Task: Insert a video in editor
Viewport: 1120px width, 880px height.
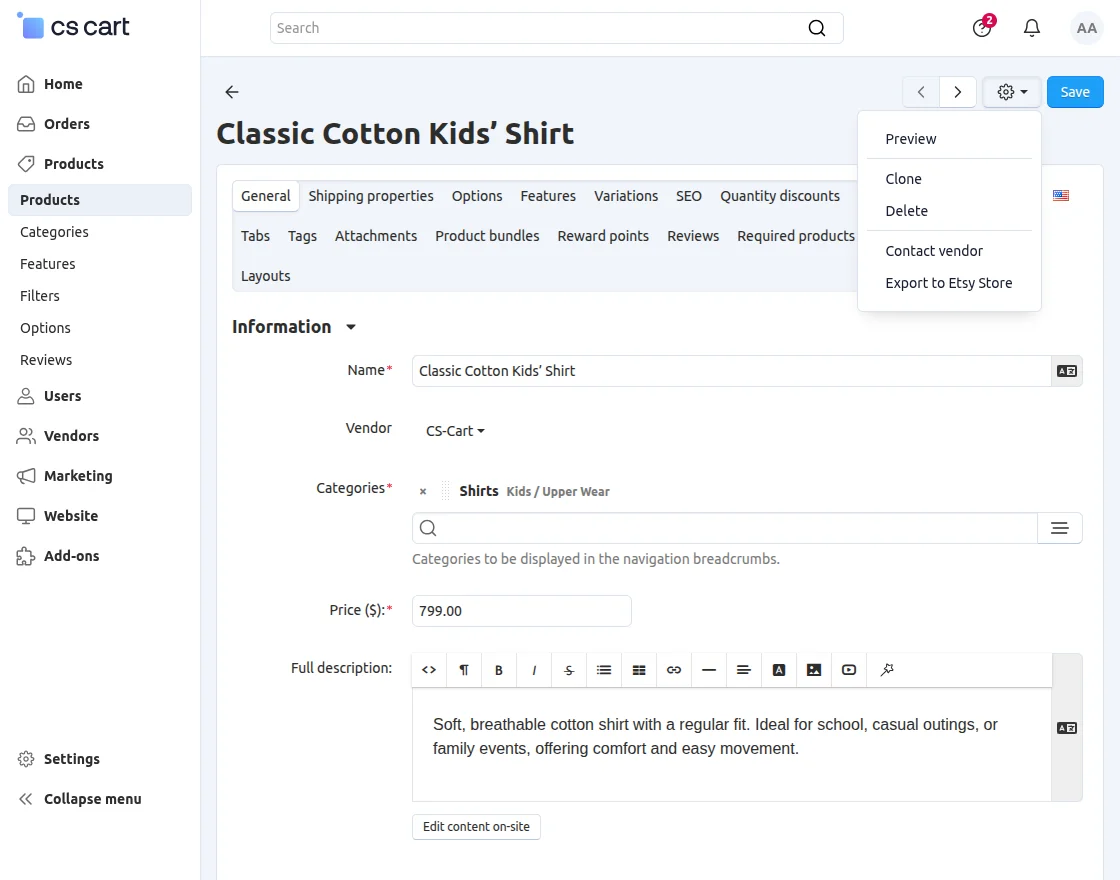Action: (849, 670)
